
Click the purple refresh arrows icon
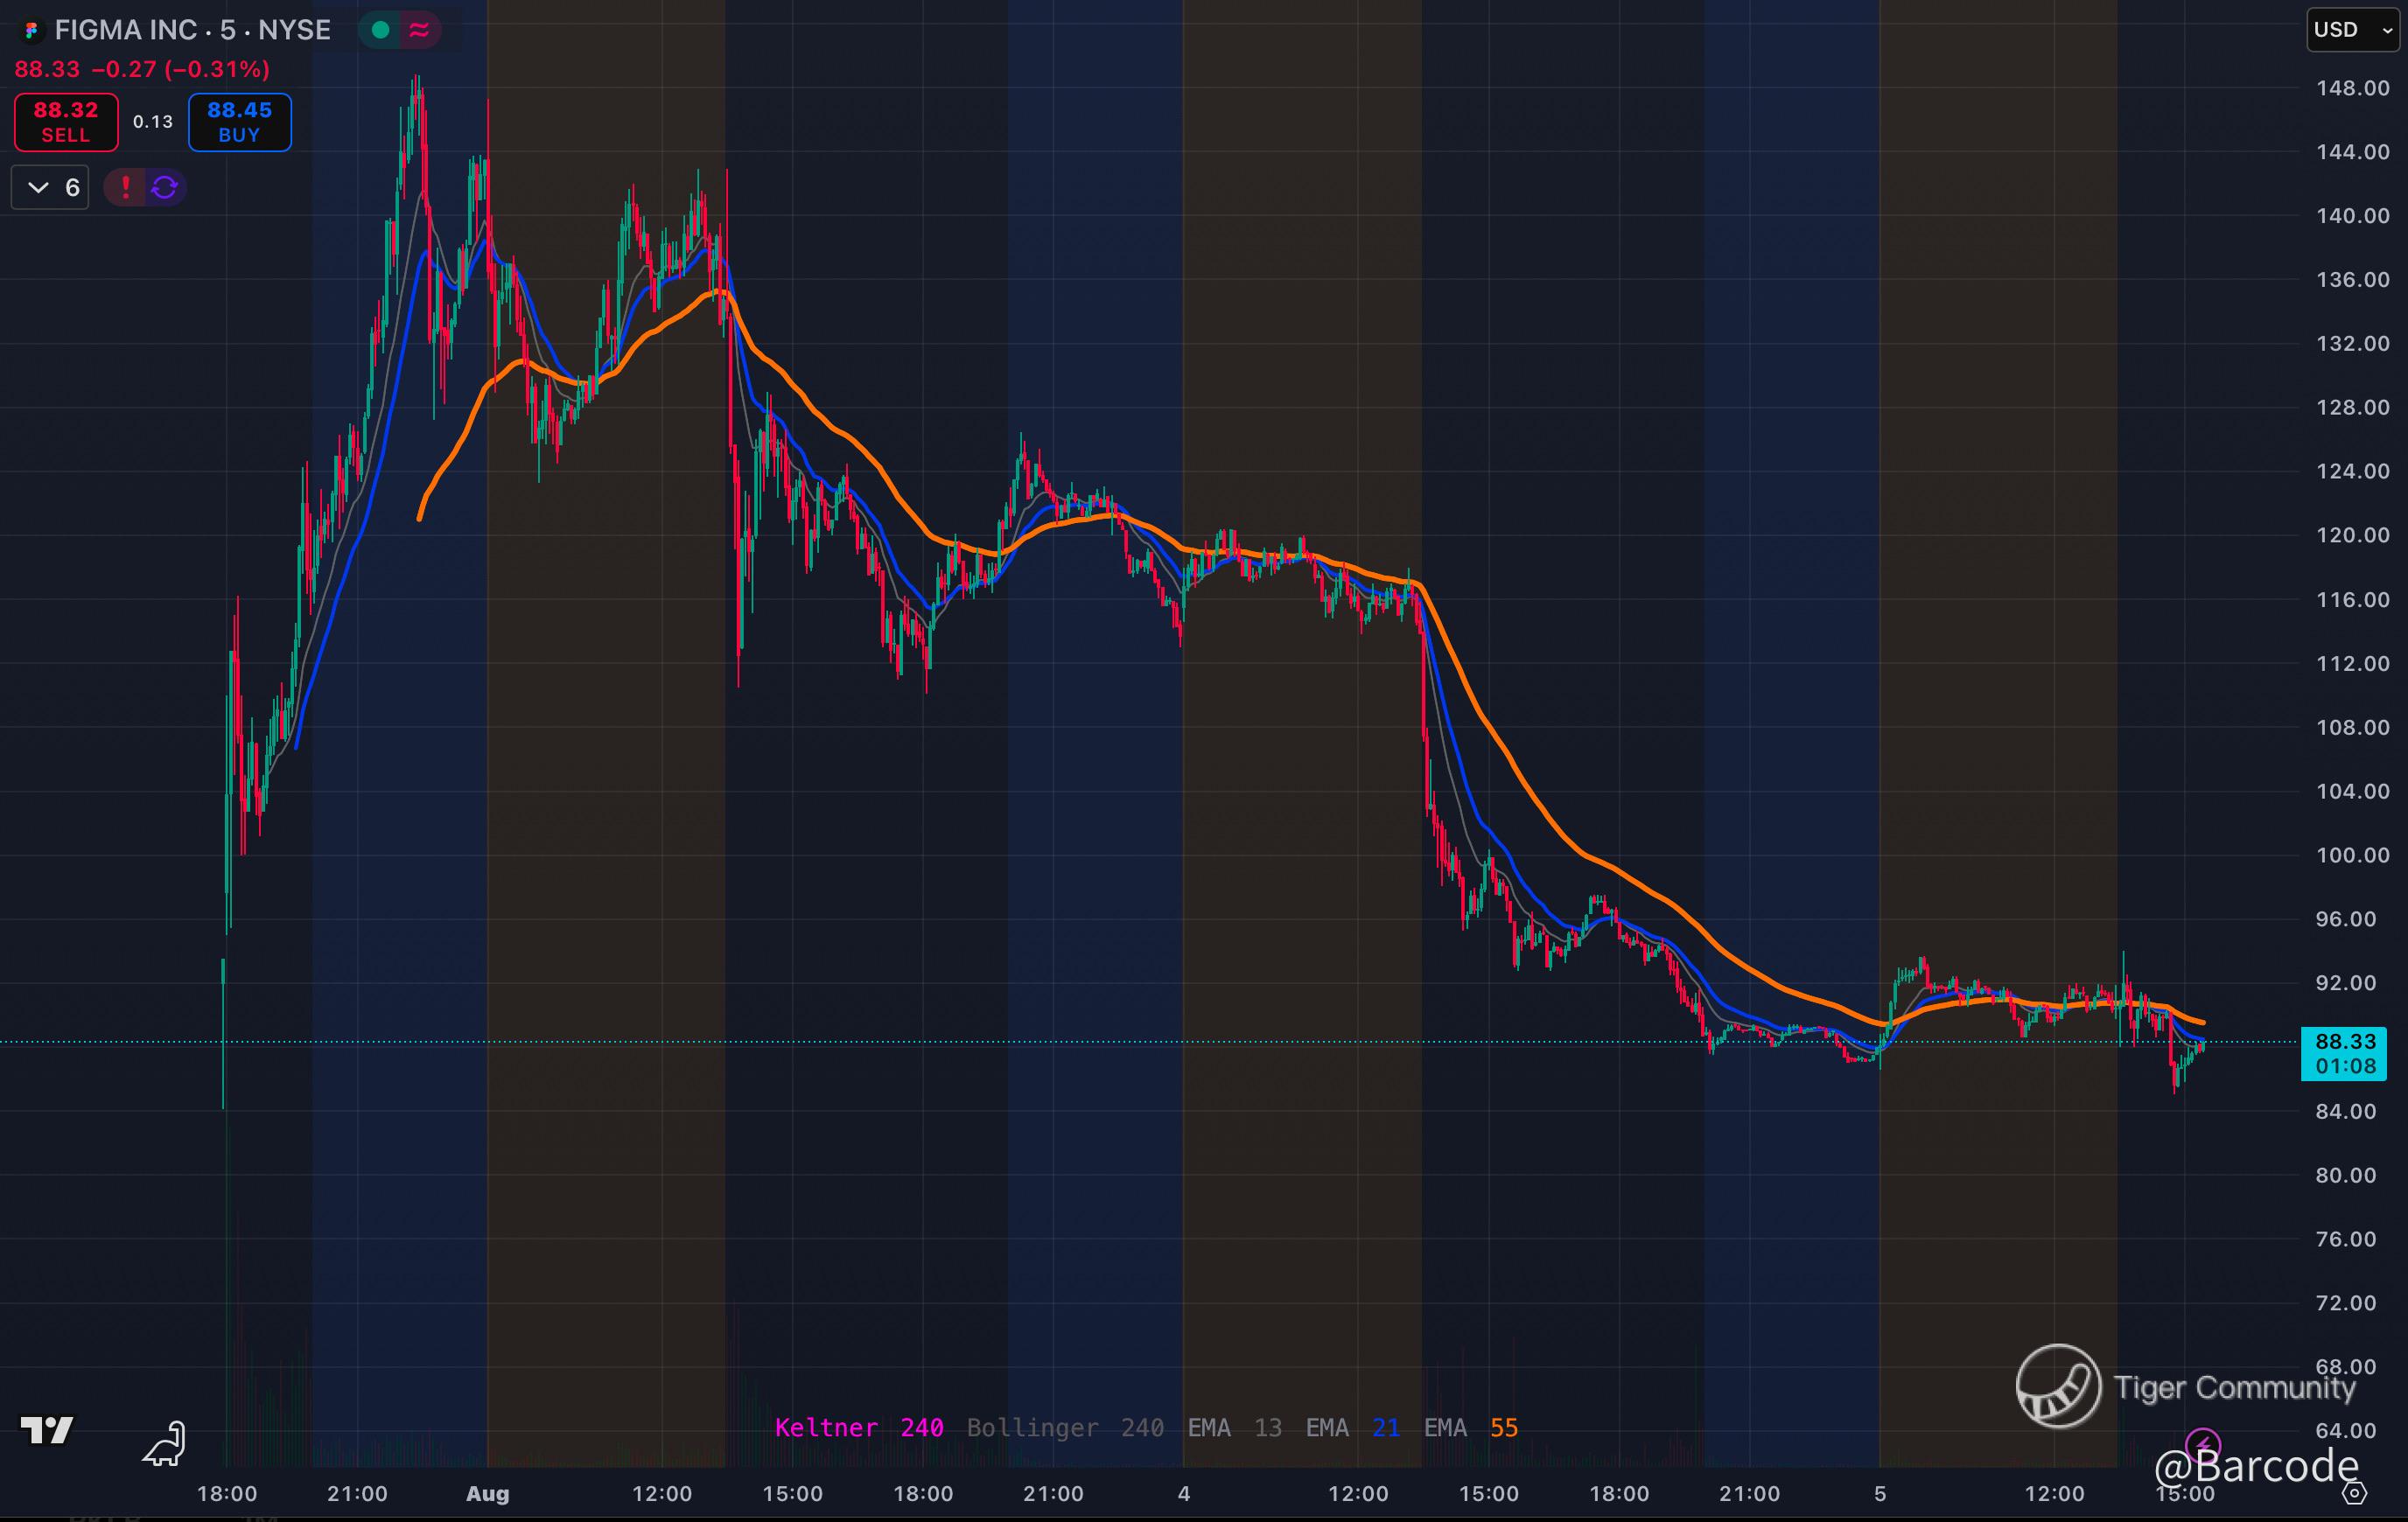165,187
